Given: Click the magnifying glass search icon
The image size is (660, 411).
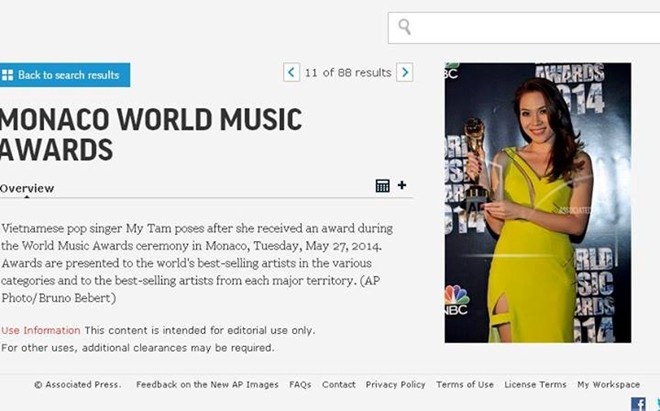Looking at the screenshot, I should tap(404, 27).
